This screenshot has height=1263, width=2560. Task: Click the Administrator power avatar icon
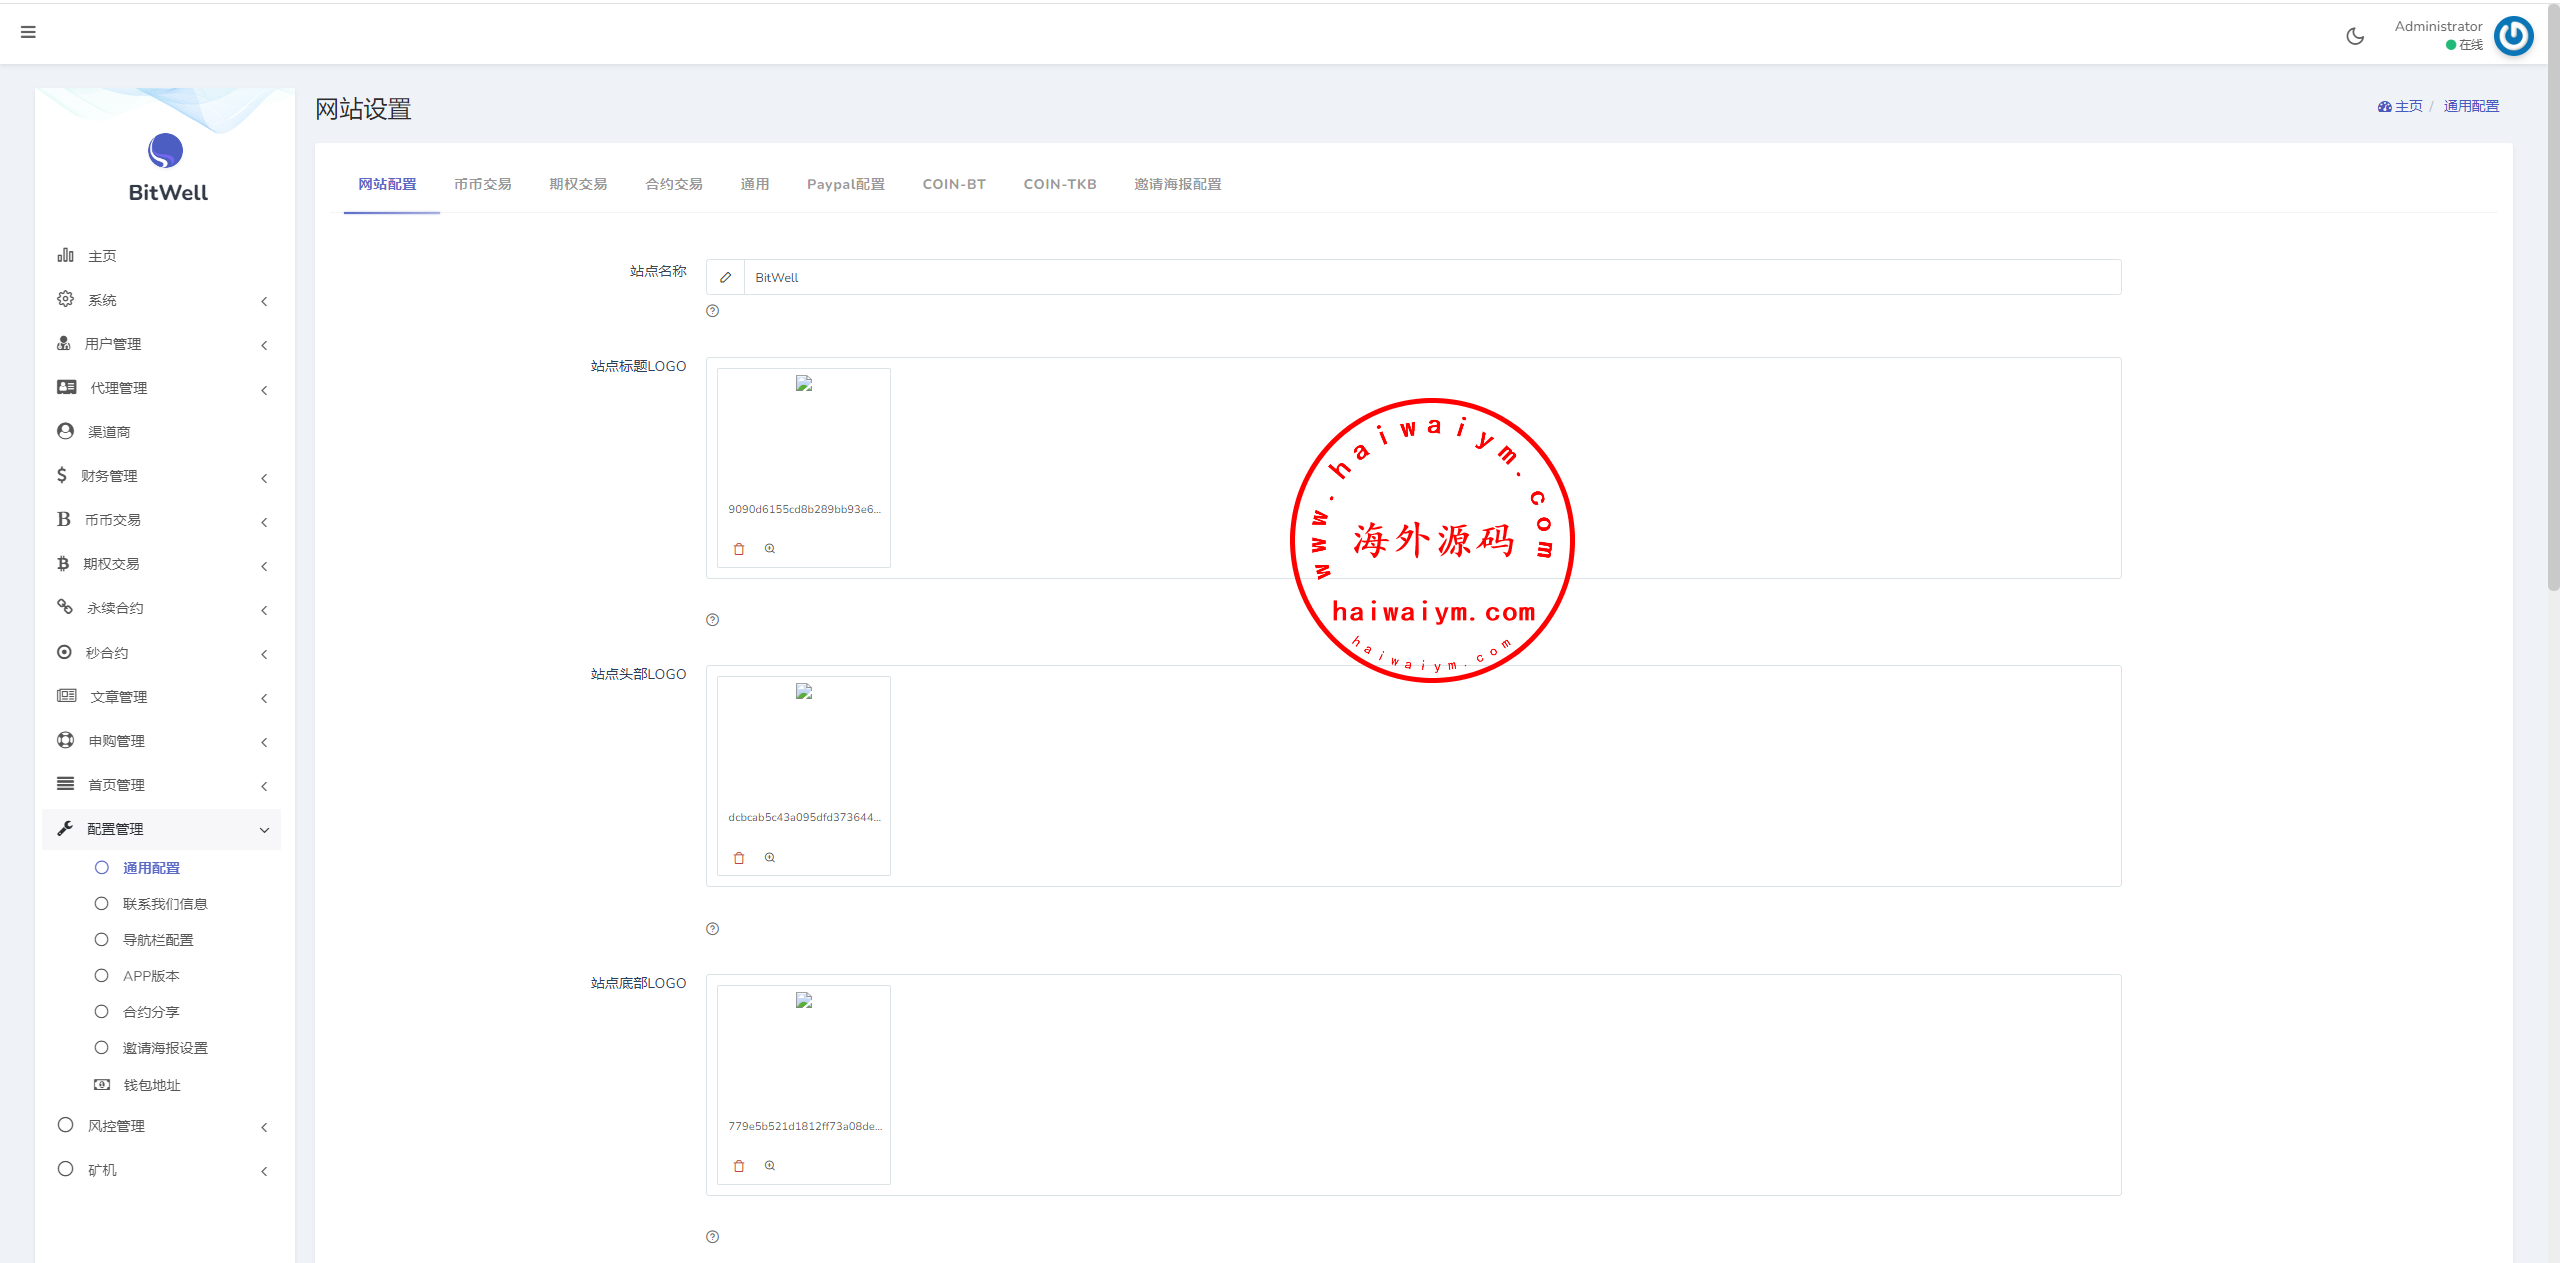coord(2513,36)
